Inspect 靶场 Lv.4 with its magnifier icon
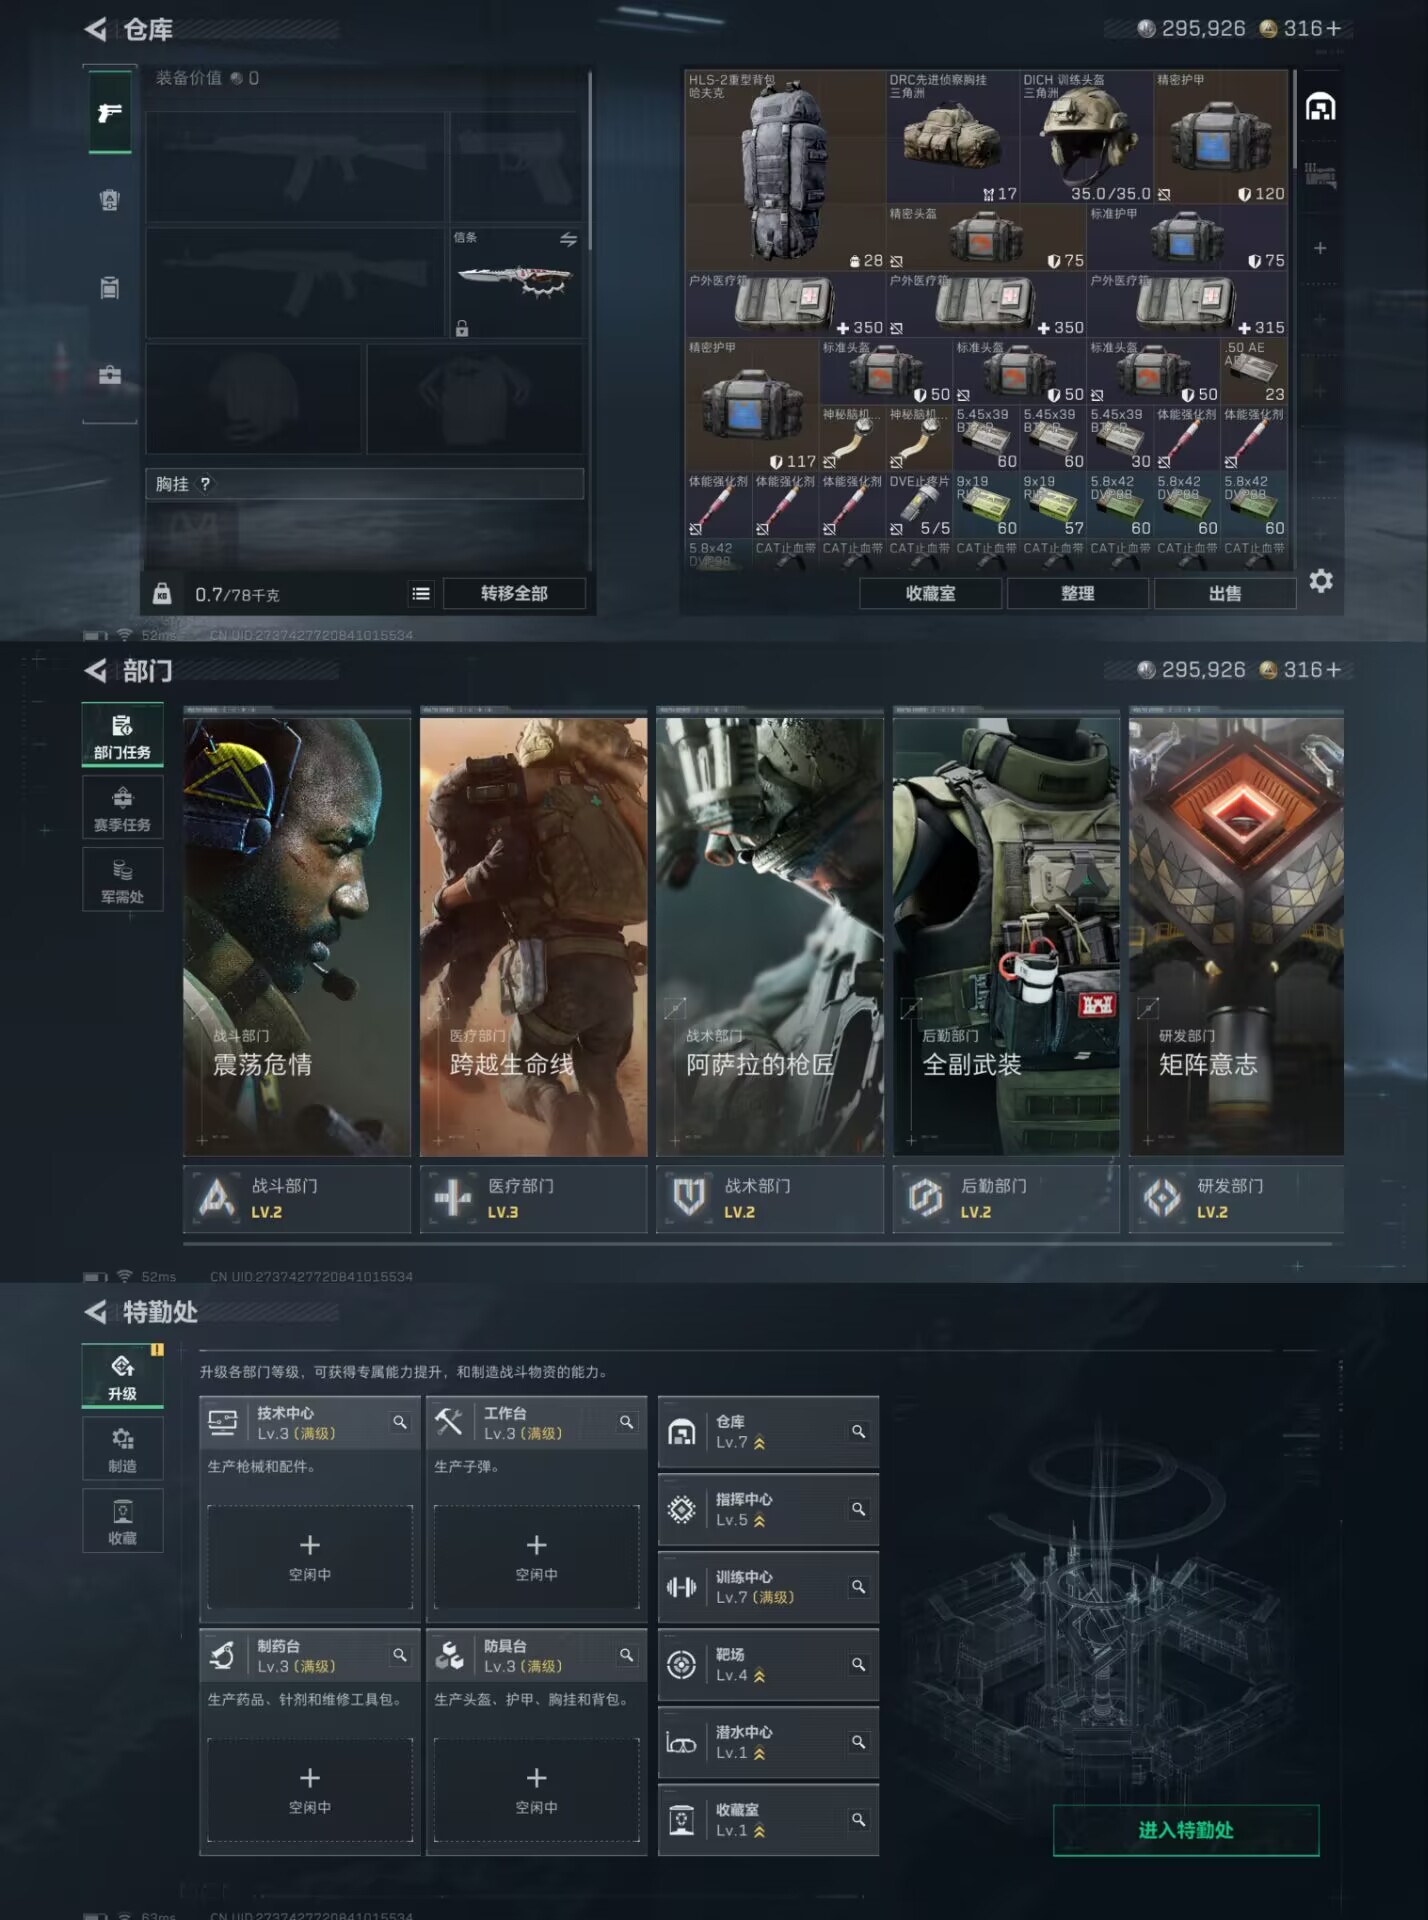This screenshot has height=1920, width=1428. (x=858, y=1664)
